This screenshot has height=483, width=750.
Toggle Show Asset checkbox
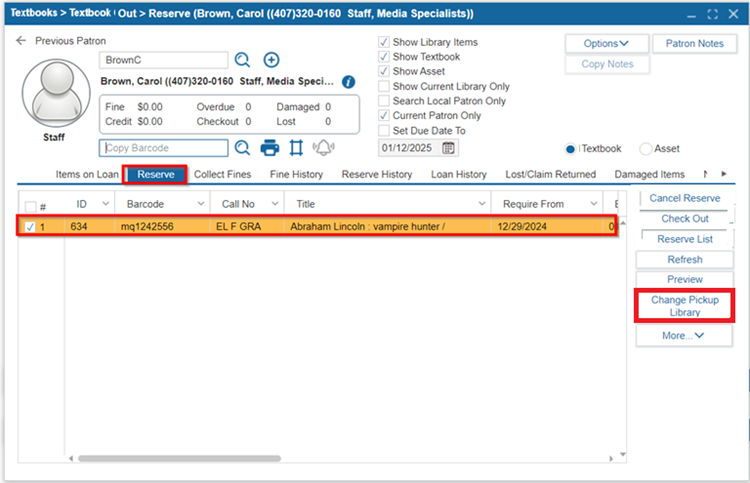[x=384, y=71]
